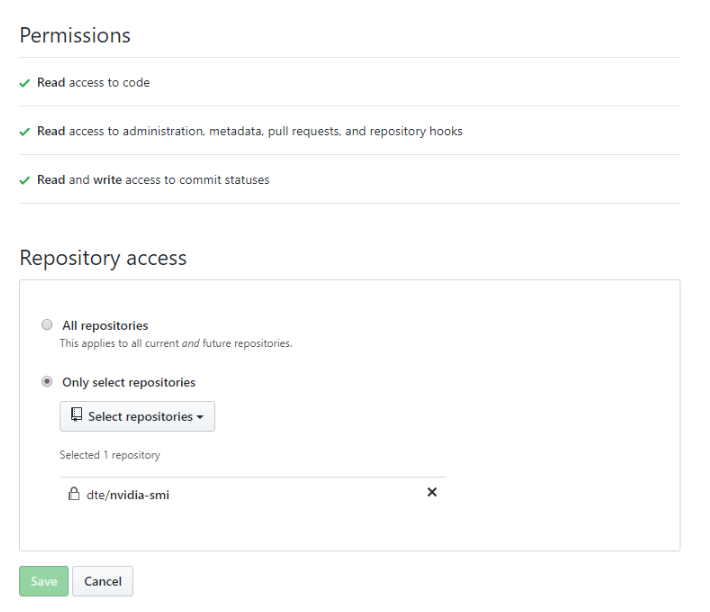The height and width of the screenshot is (612, 710).
Task: Select the All repositories radio button
Action: (47, 325)
